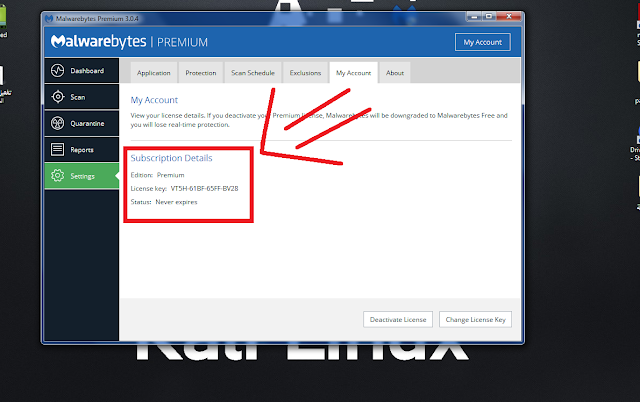Open the Quarantine biohazard icon
The width and height of the screenshot is (640, 402).
click(58, 123)
